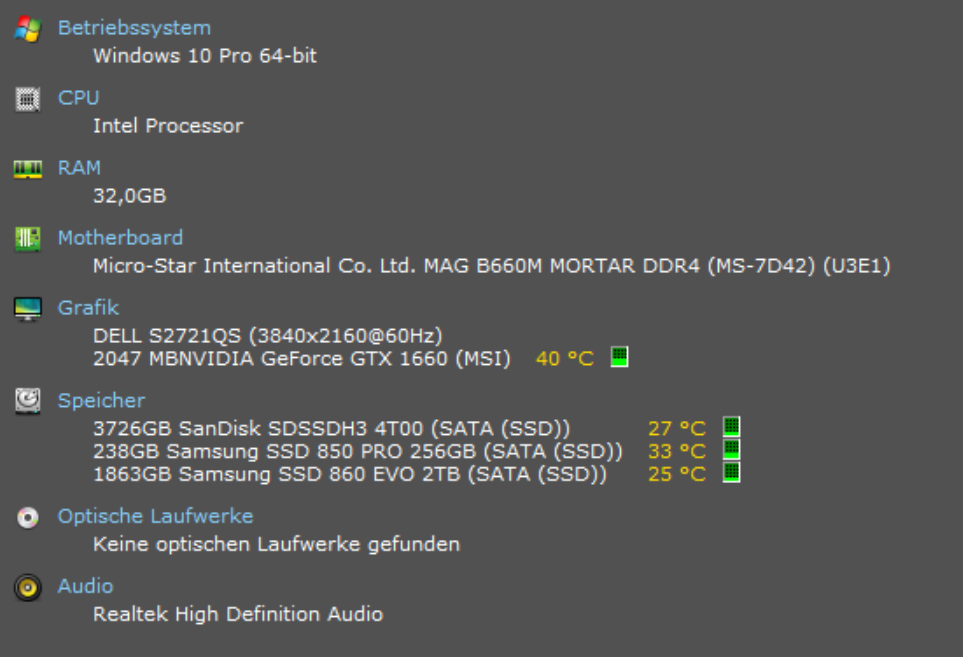
Task: Select the Audio speaker icon
Action: pyautogui.click(x=29, y=585)
